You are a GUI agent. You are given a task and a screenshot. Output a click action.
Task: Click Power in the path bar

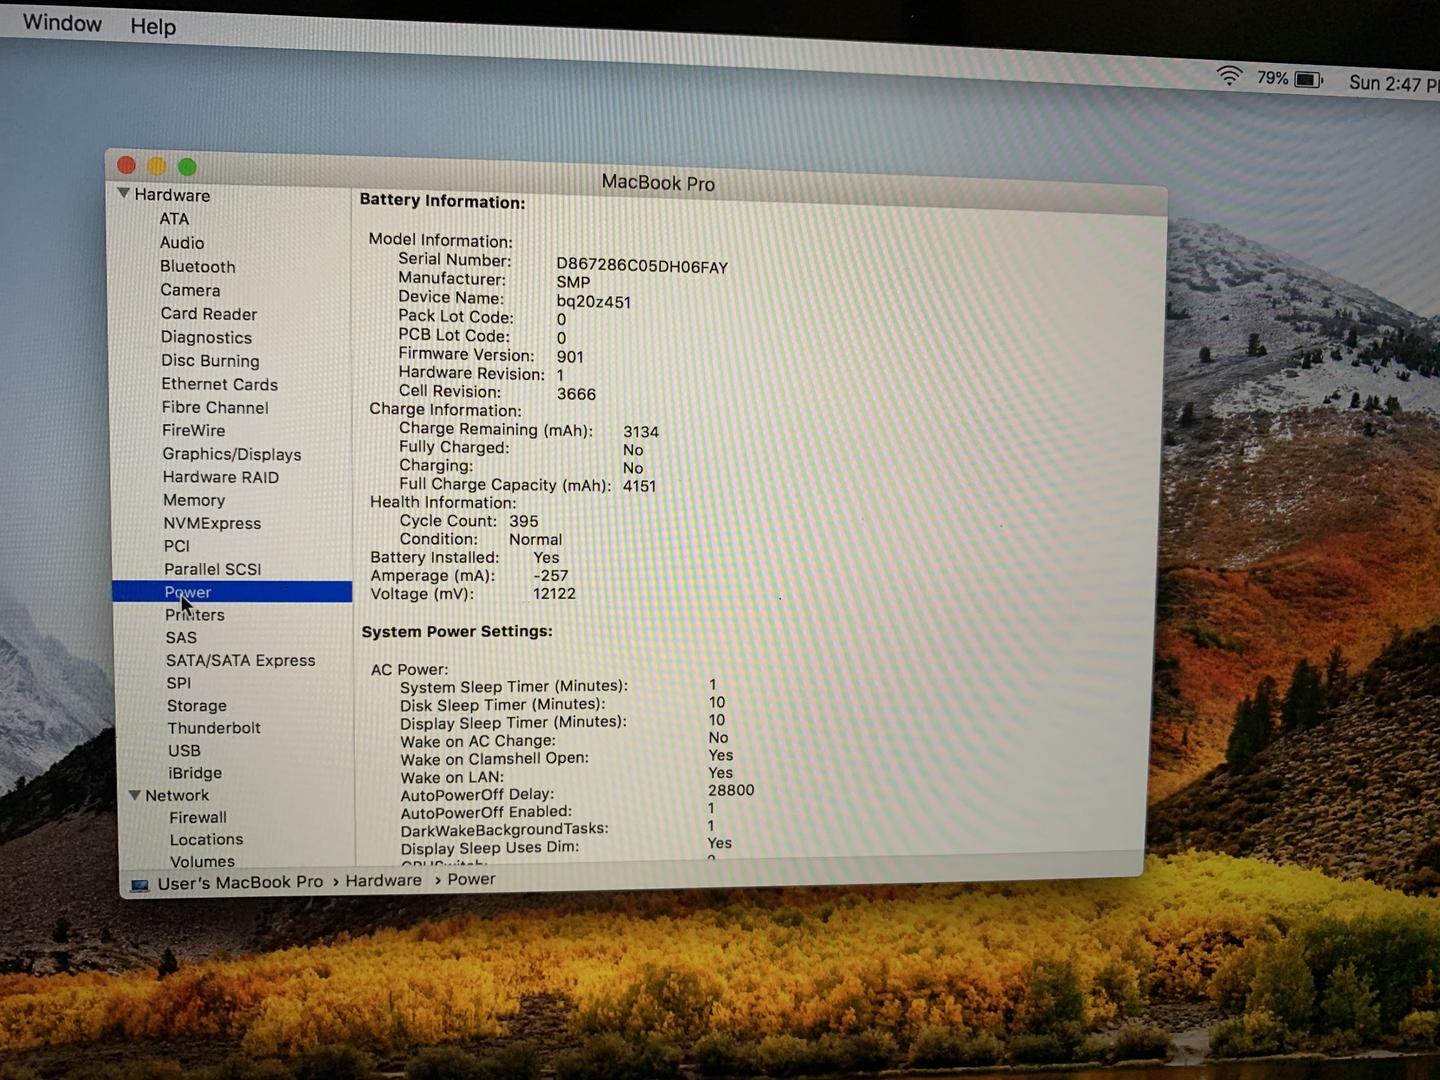[x=472, y=880]
